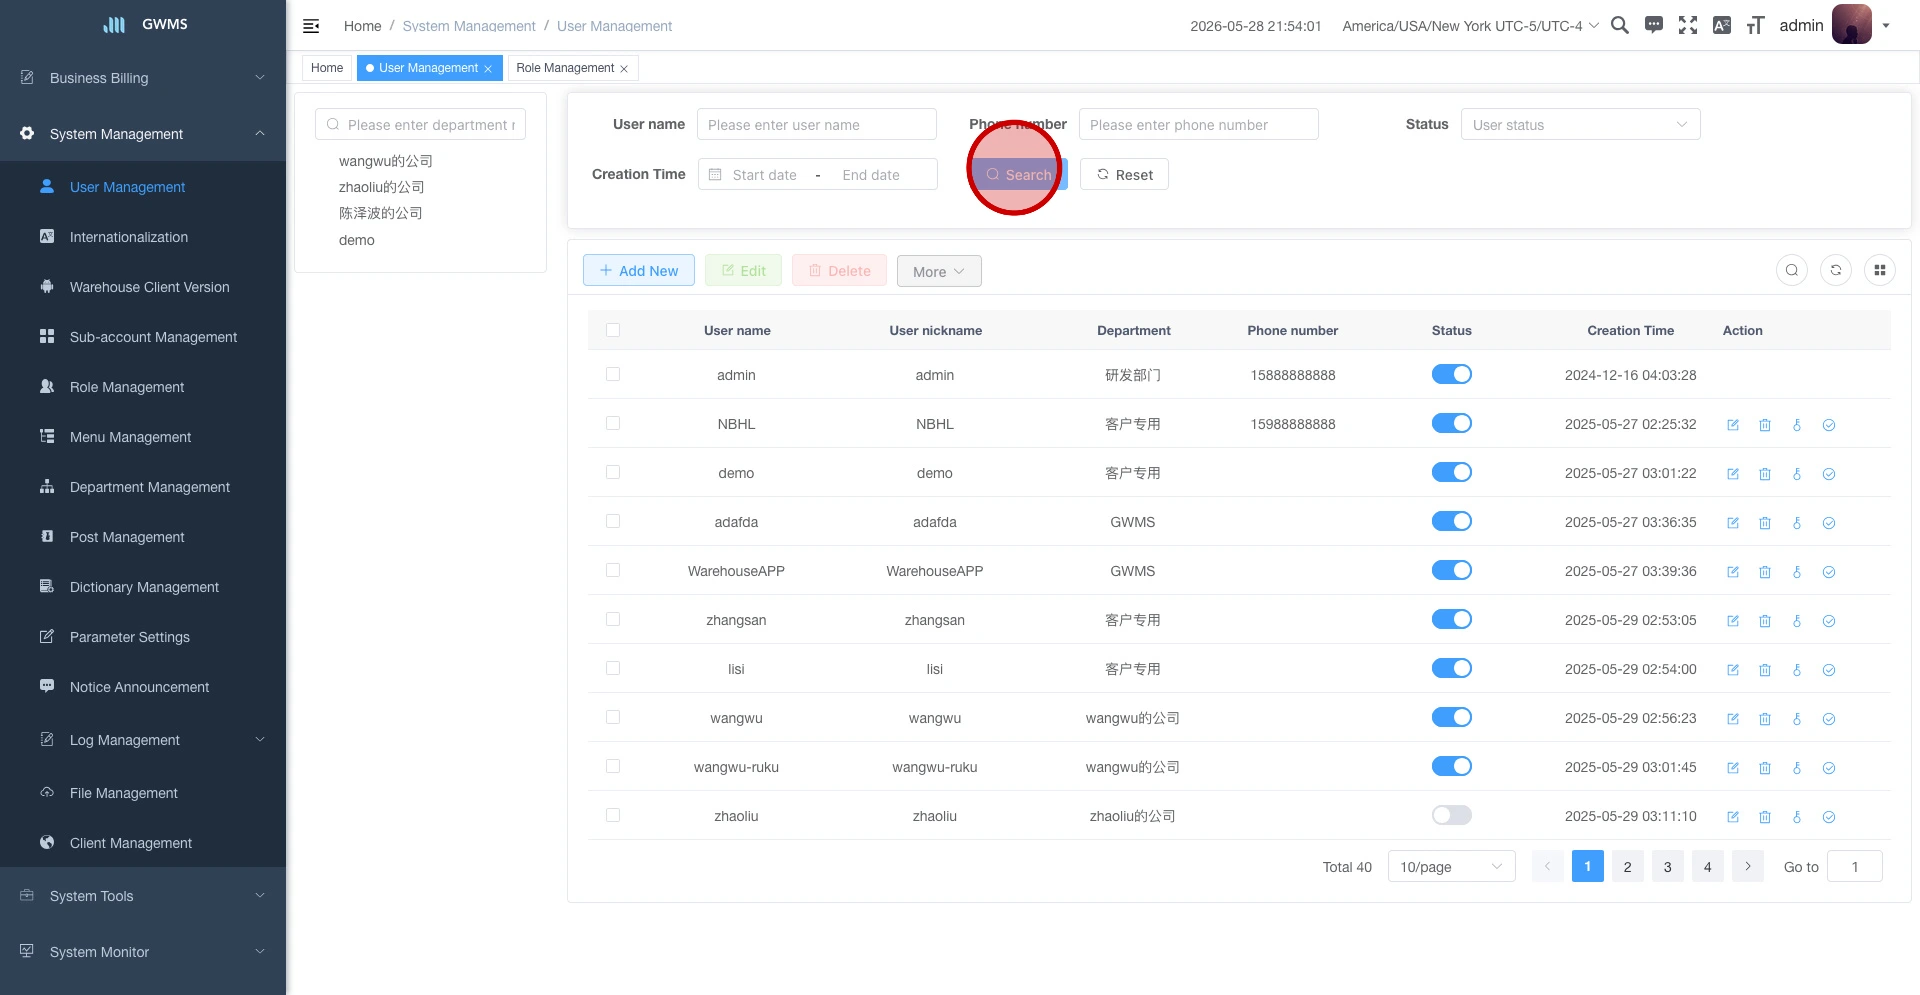This screenshot has width=1920, height=995.
Task: Click the key reset-password icon in adafda row
Action: [1797, 523]
